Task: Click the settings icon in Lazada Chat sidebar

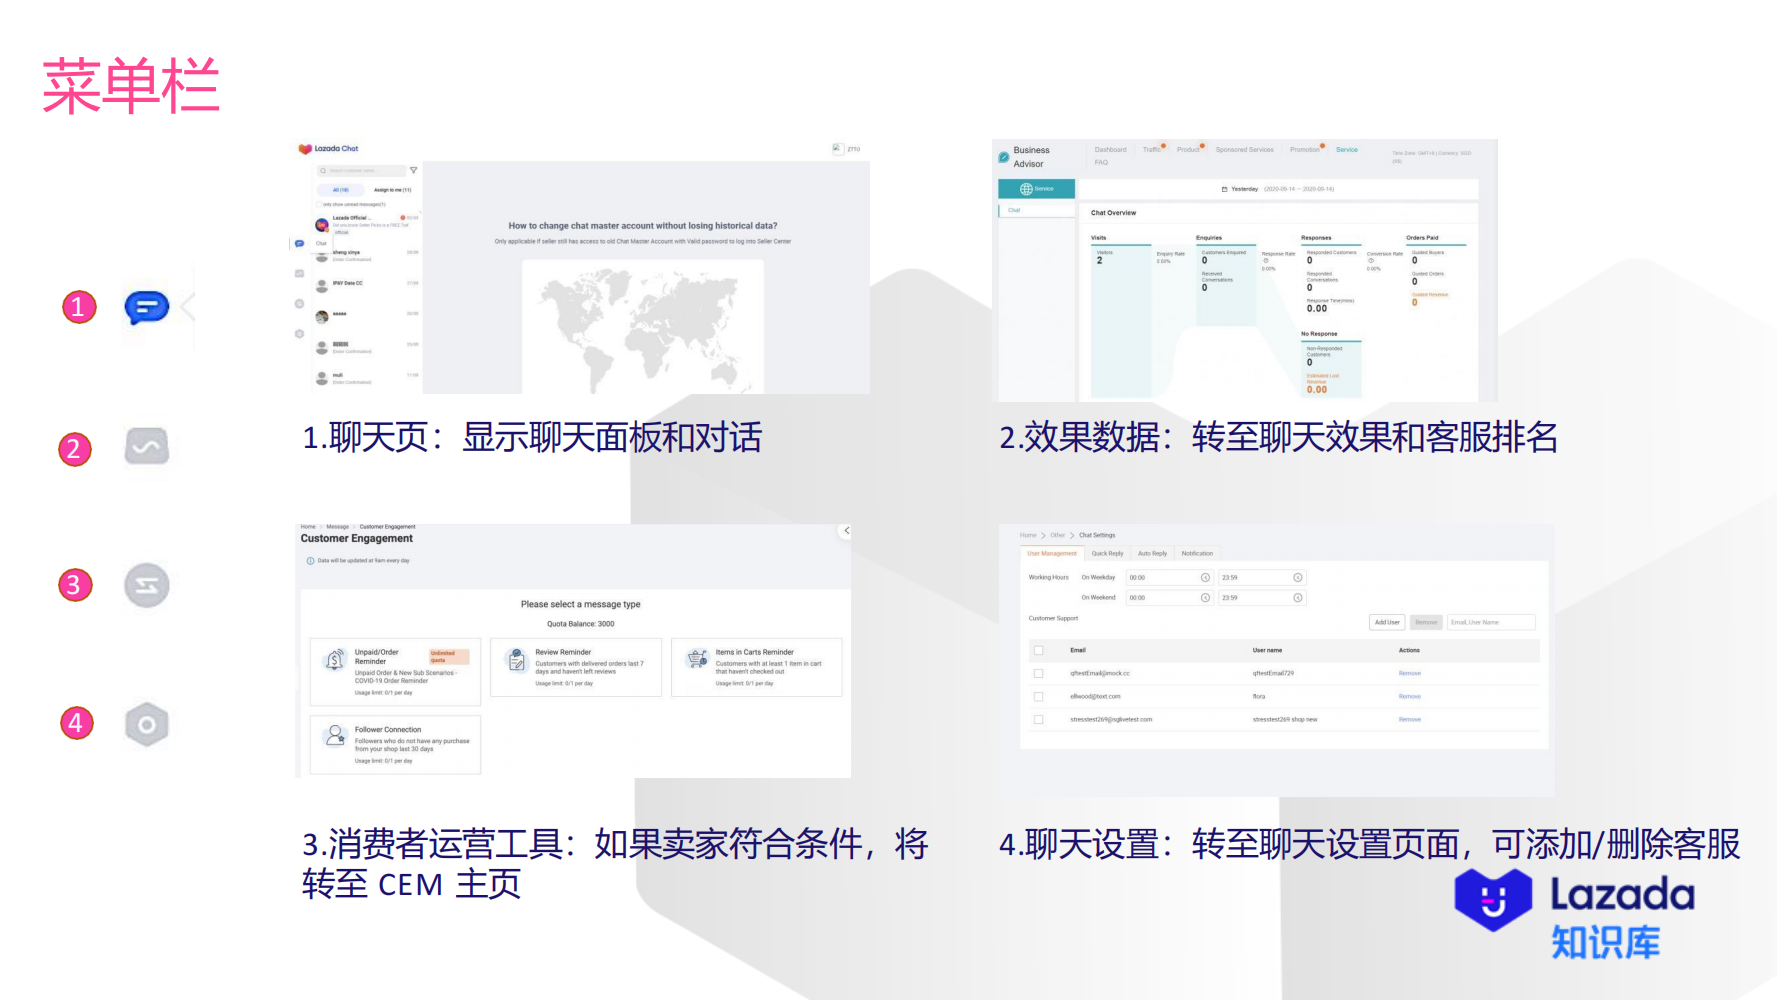Action: point(299,333)
